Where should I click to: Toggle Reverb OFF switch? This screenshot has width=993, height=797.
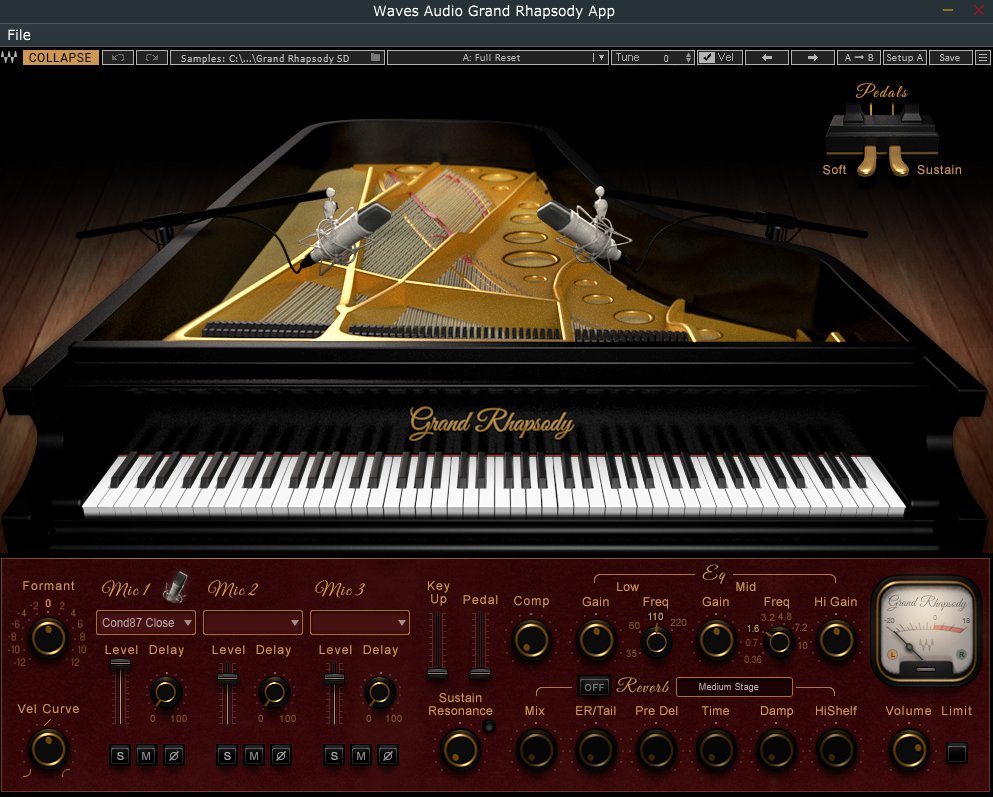pos(594,687)
